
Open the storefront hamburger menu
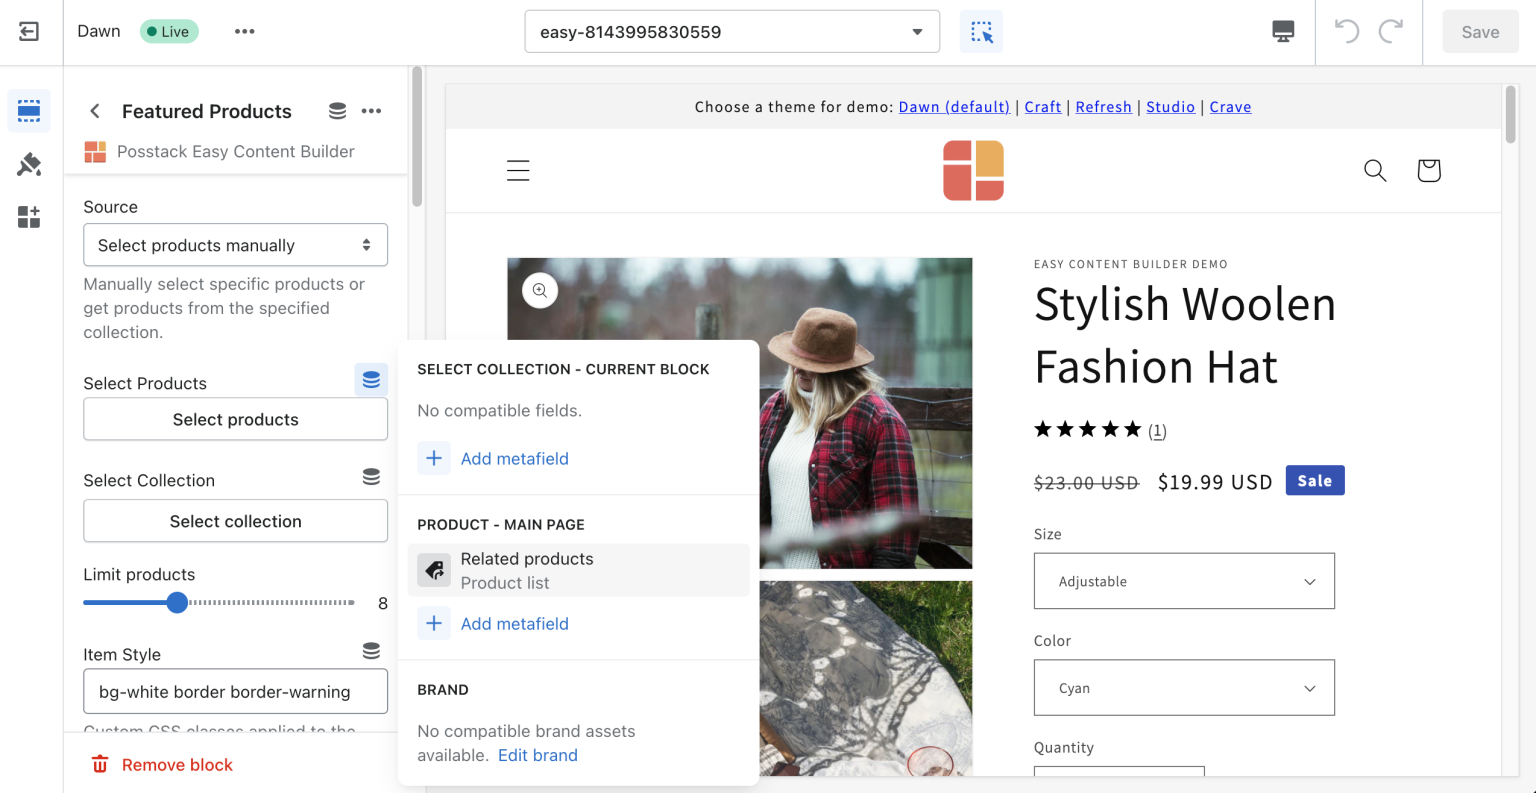pyautogui.click(x=518, y=171)
